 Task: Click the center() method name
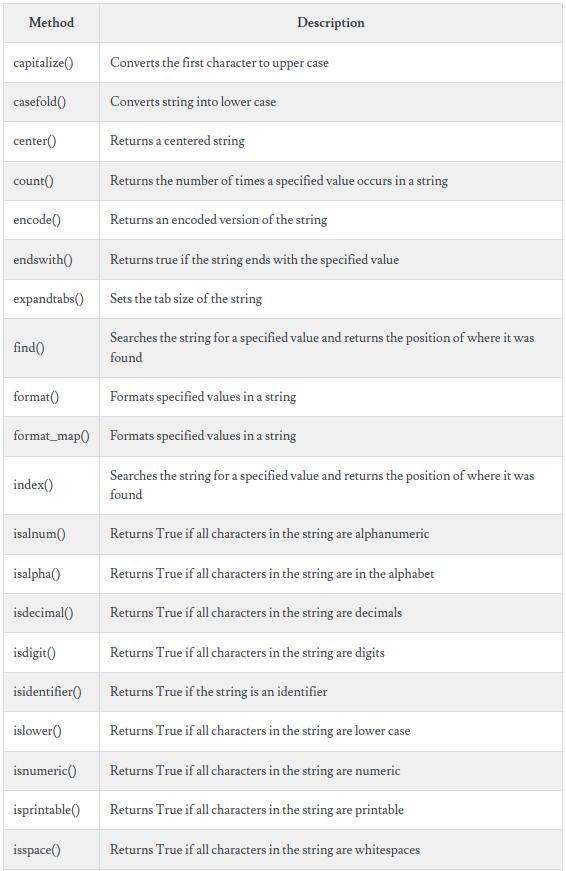(x=34, y=141)
